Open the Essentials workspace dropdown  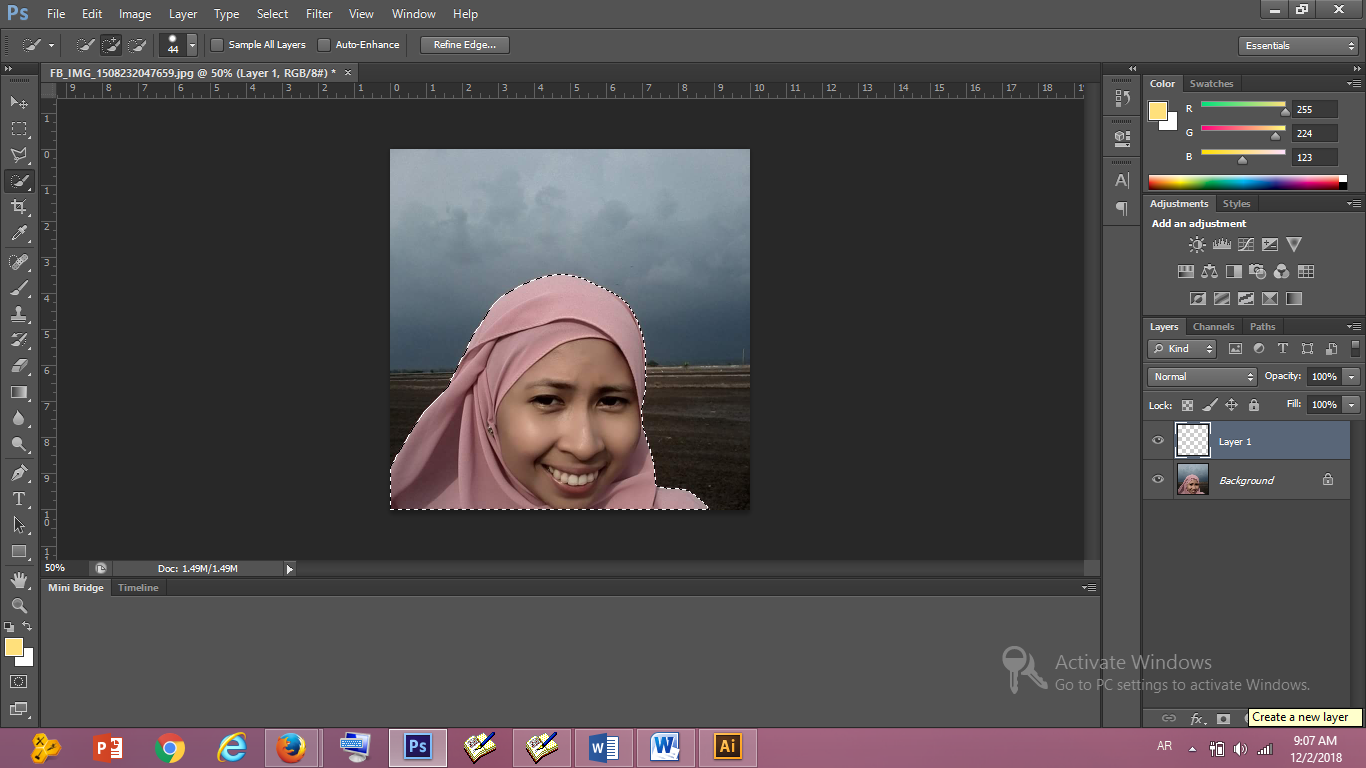(x=1297, y=45)
